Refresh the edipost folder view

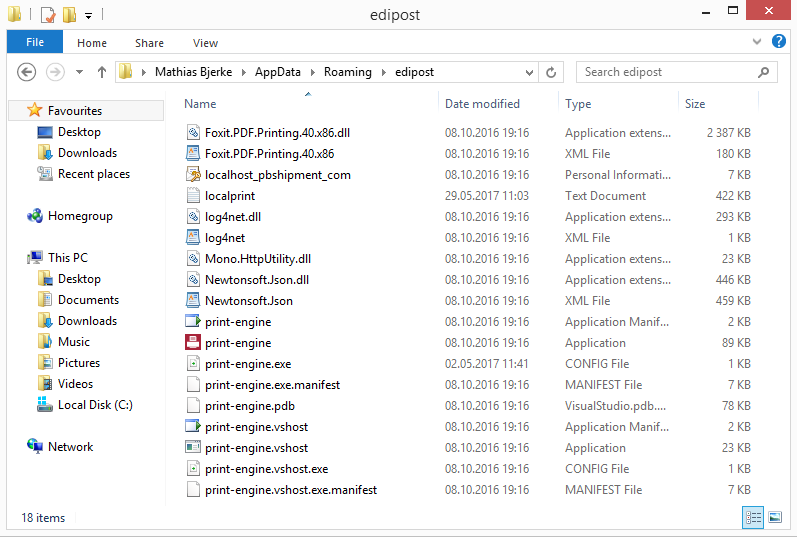pos(551,72)
